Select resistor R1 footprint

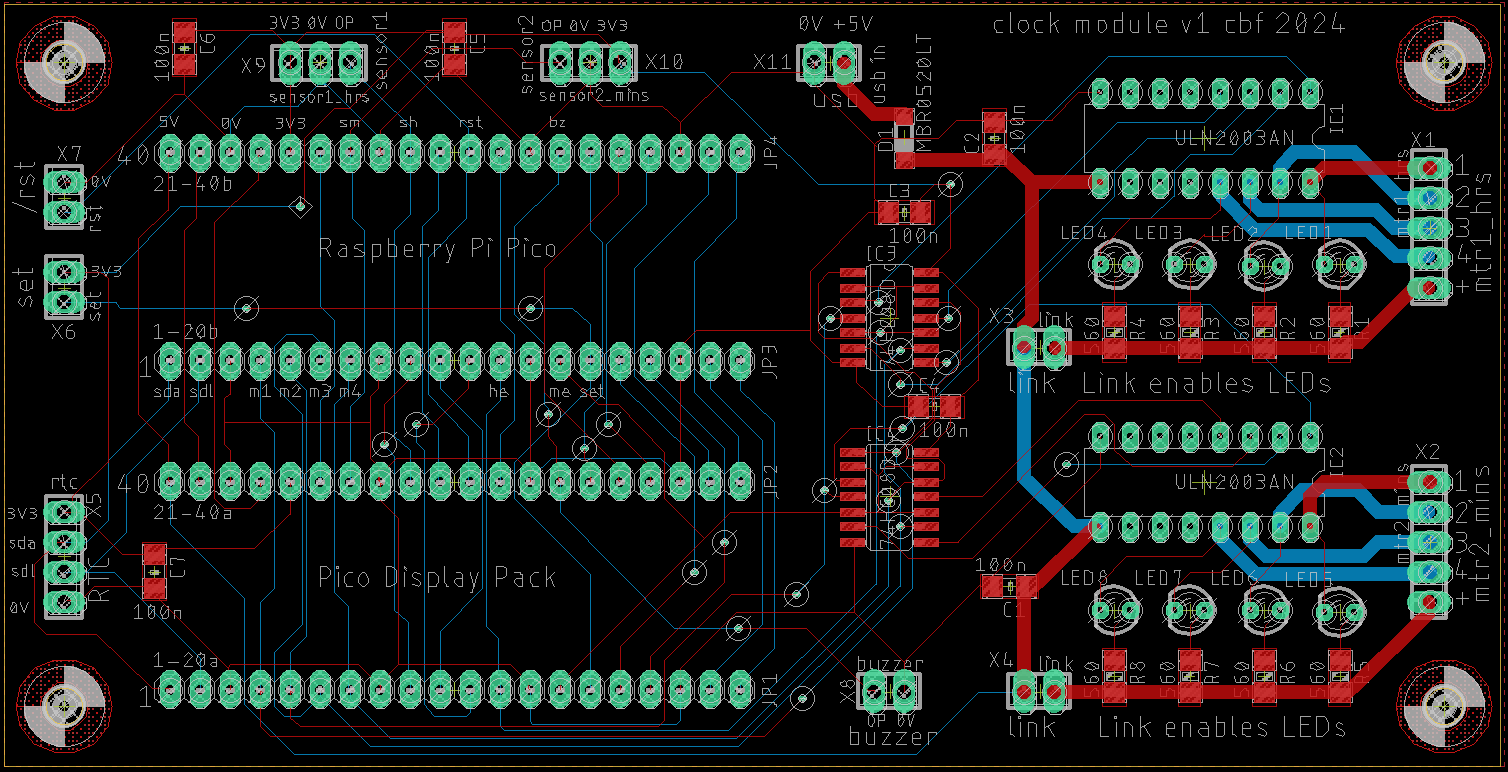1340,332
